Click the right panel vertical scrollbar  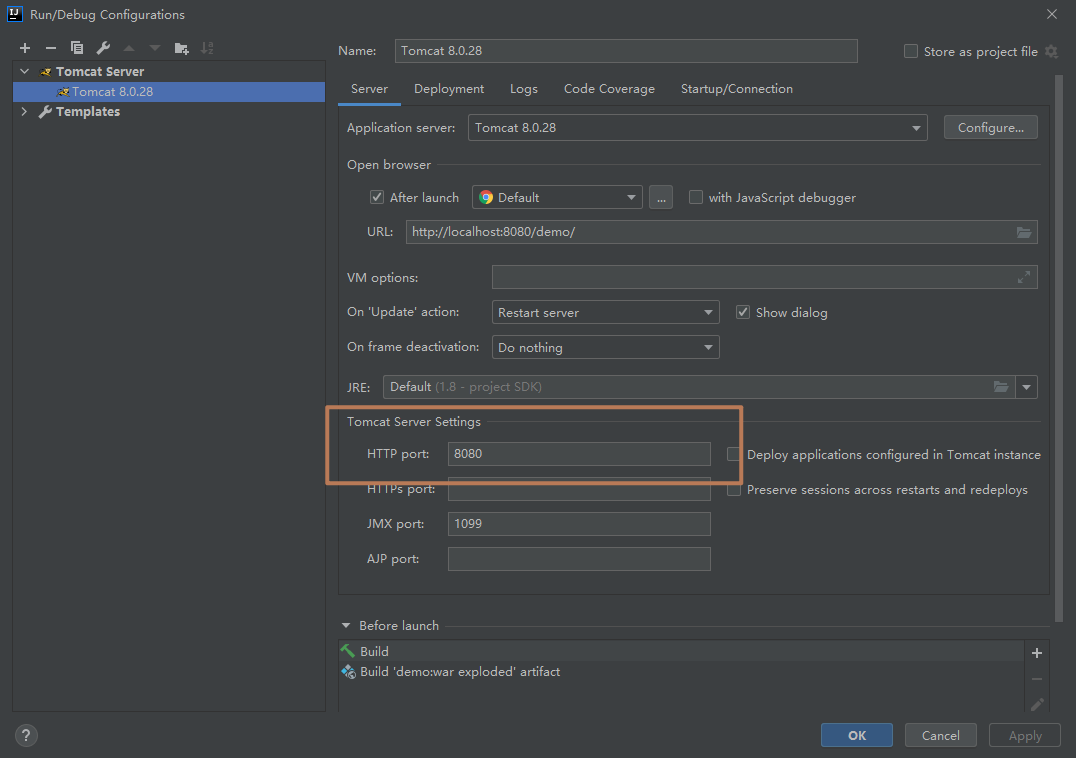1059,348
